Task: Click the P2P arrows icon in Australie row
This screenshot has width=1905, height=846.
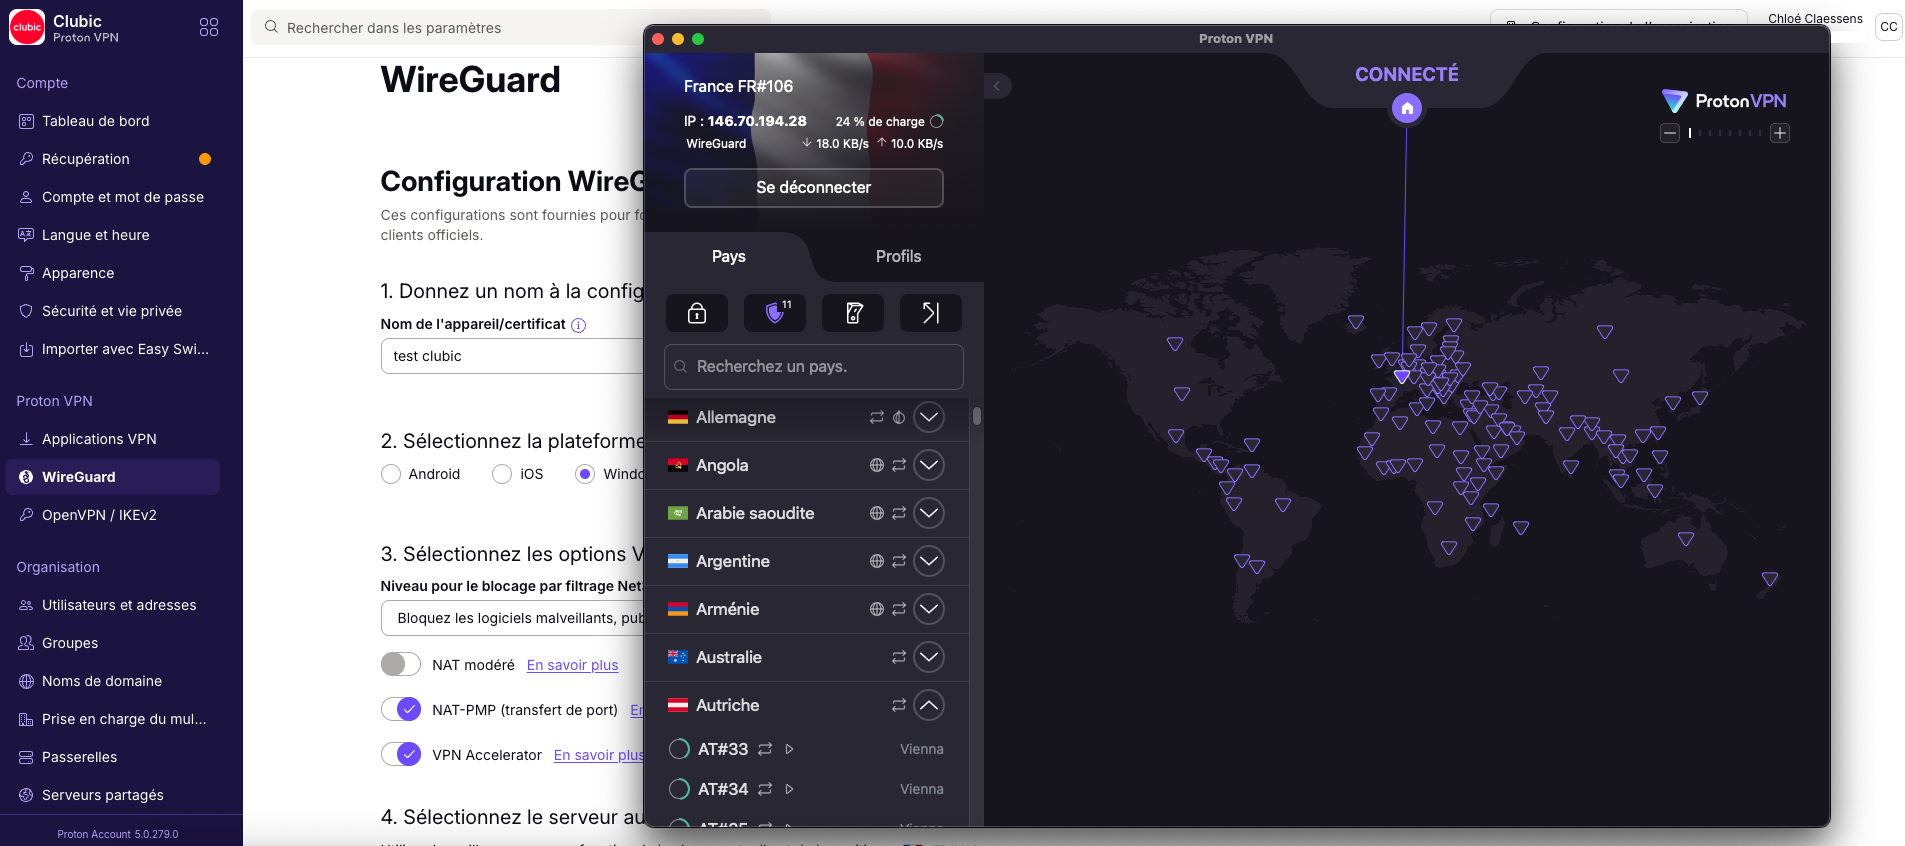Action: [899, 657]
